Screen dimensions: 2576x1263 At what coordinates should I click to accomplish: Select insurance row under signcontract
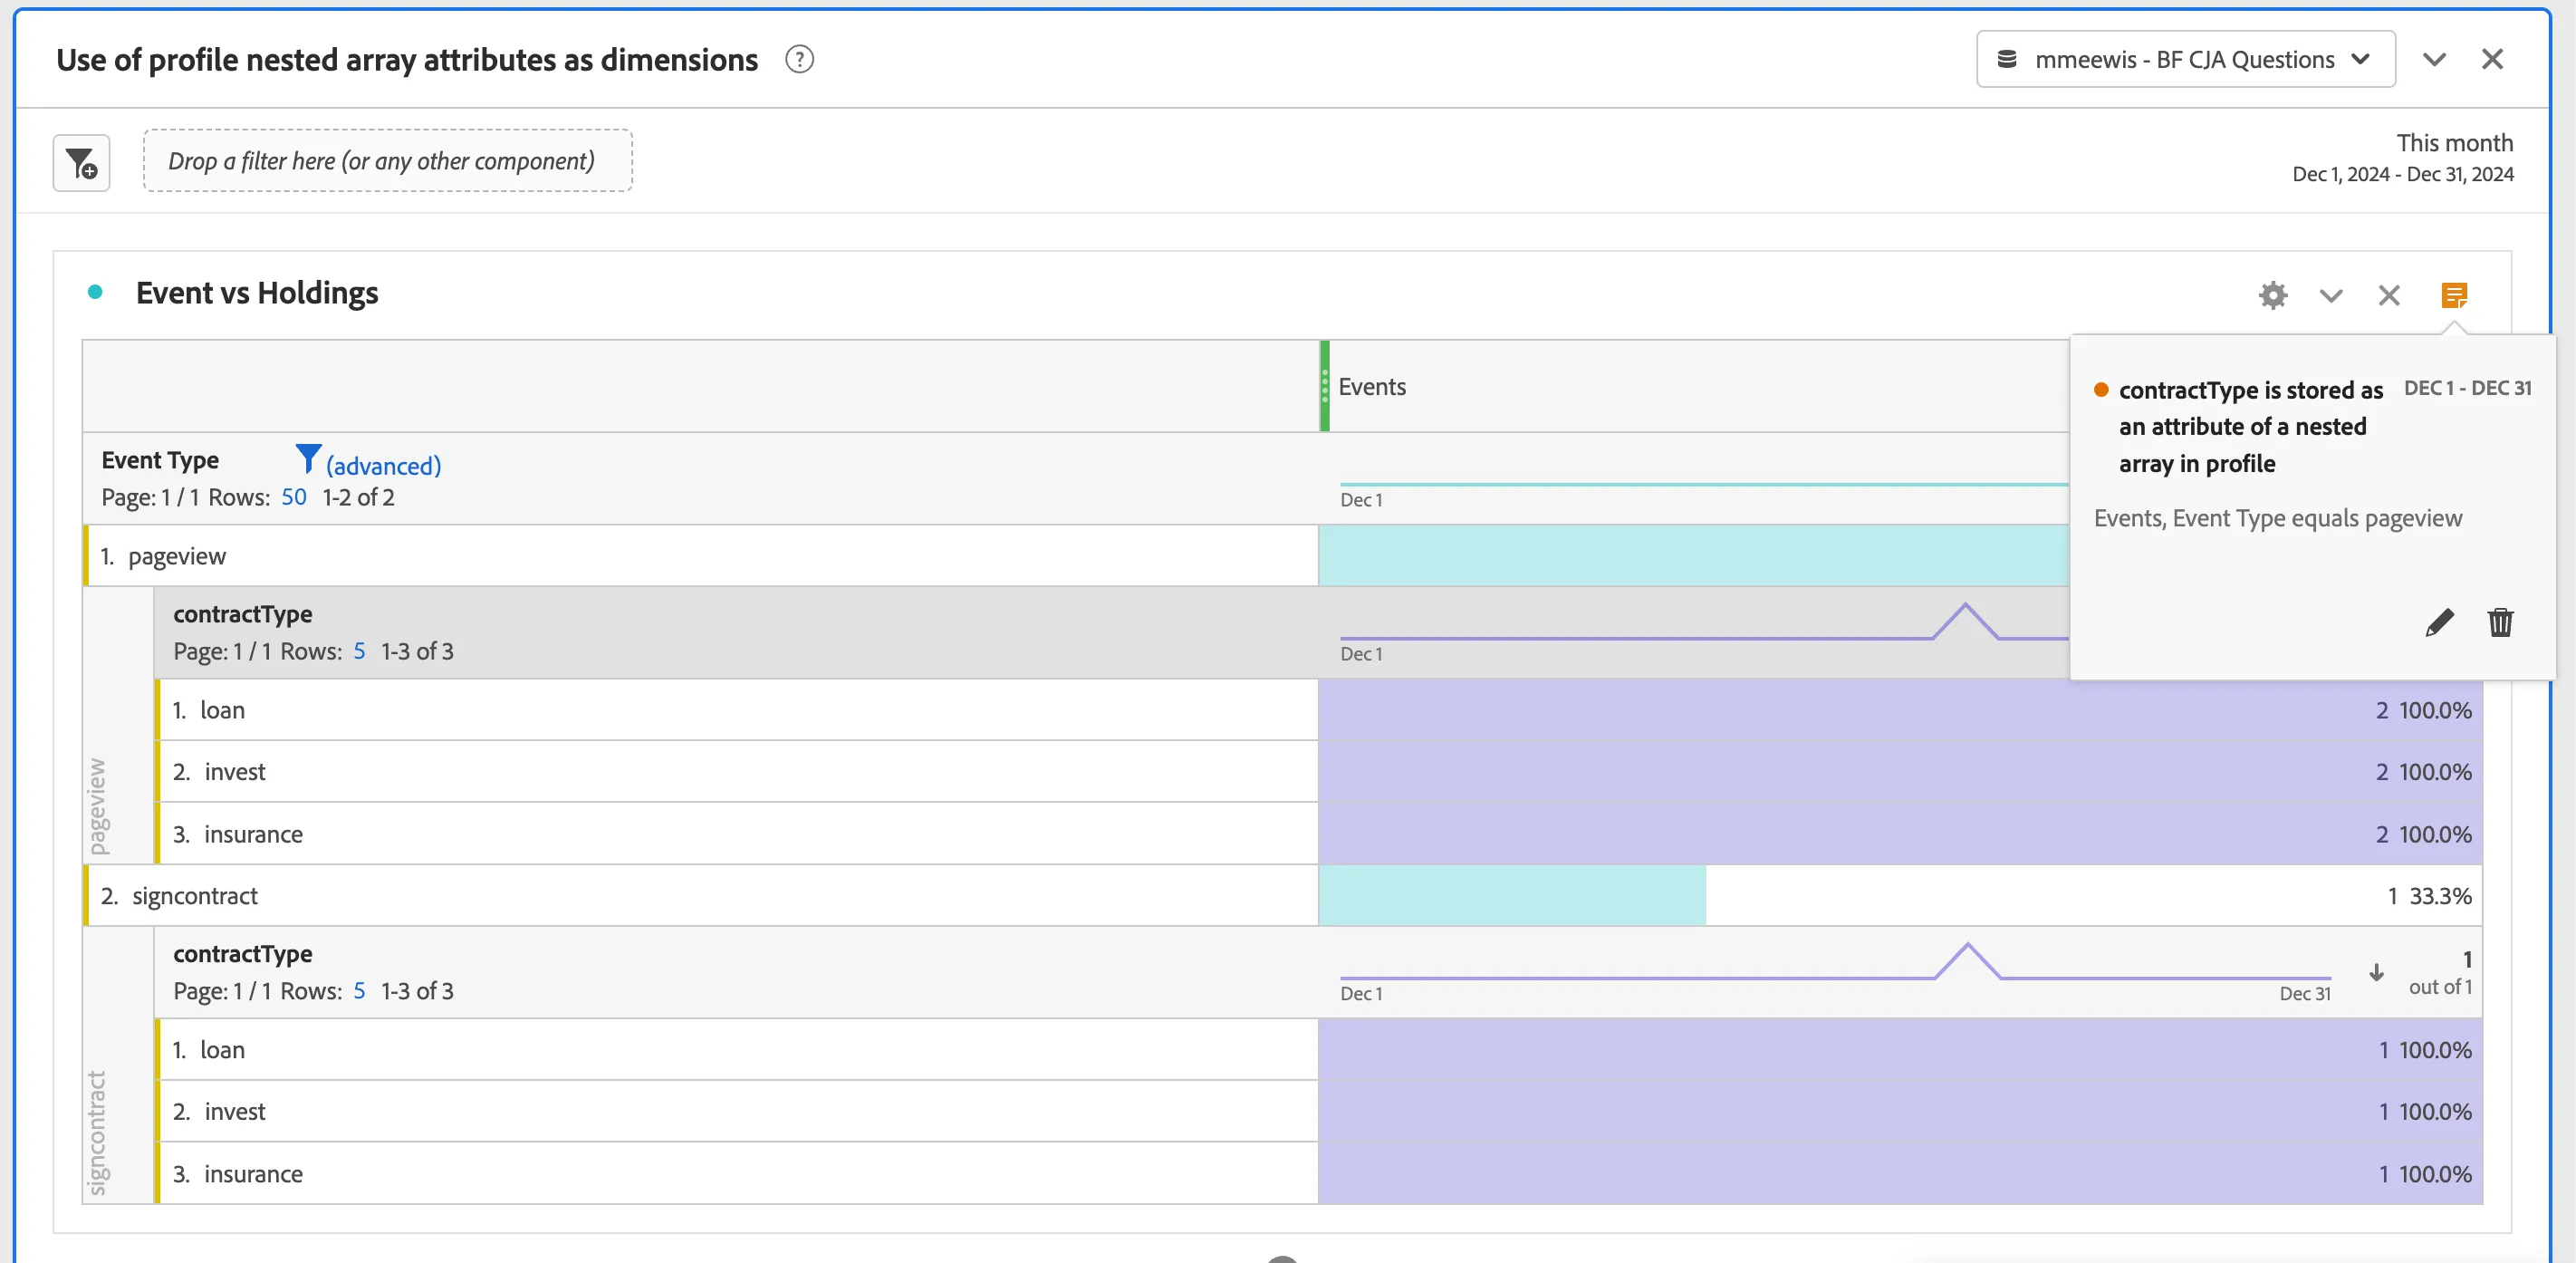737,1173
